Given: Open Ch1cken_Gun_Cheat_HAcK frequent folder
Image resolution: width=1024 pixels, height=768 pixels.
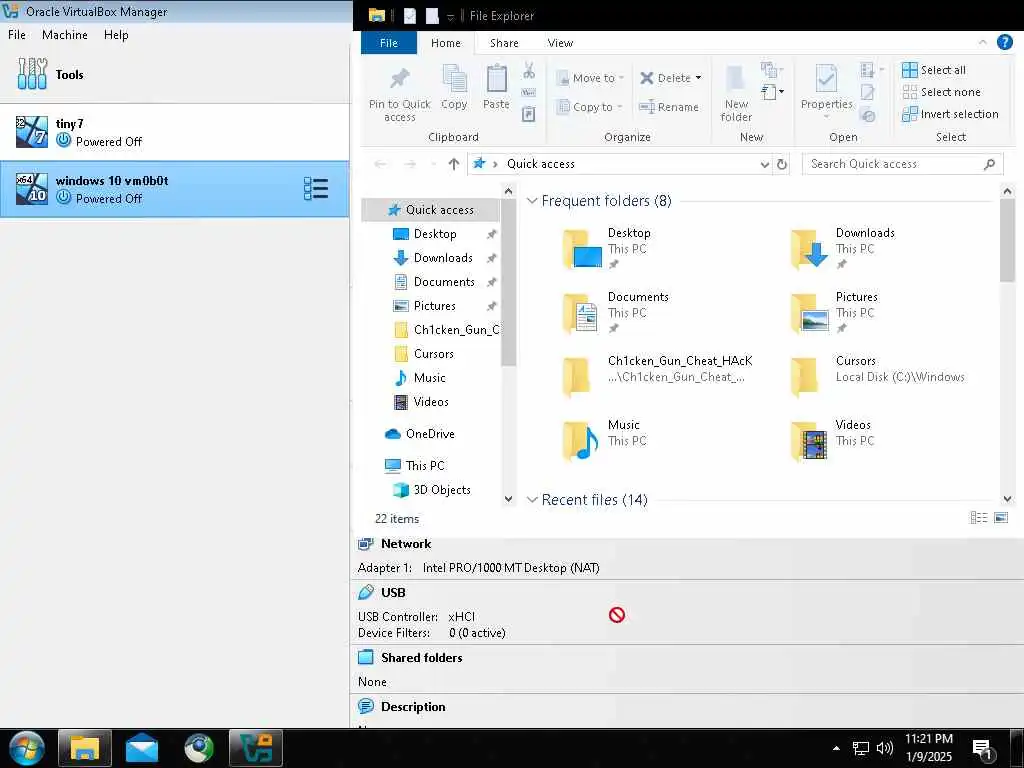Looking at the screenshot, I should tap(658, 376).
